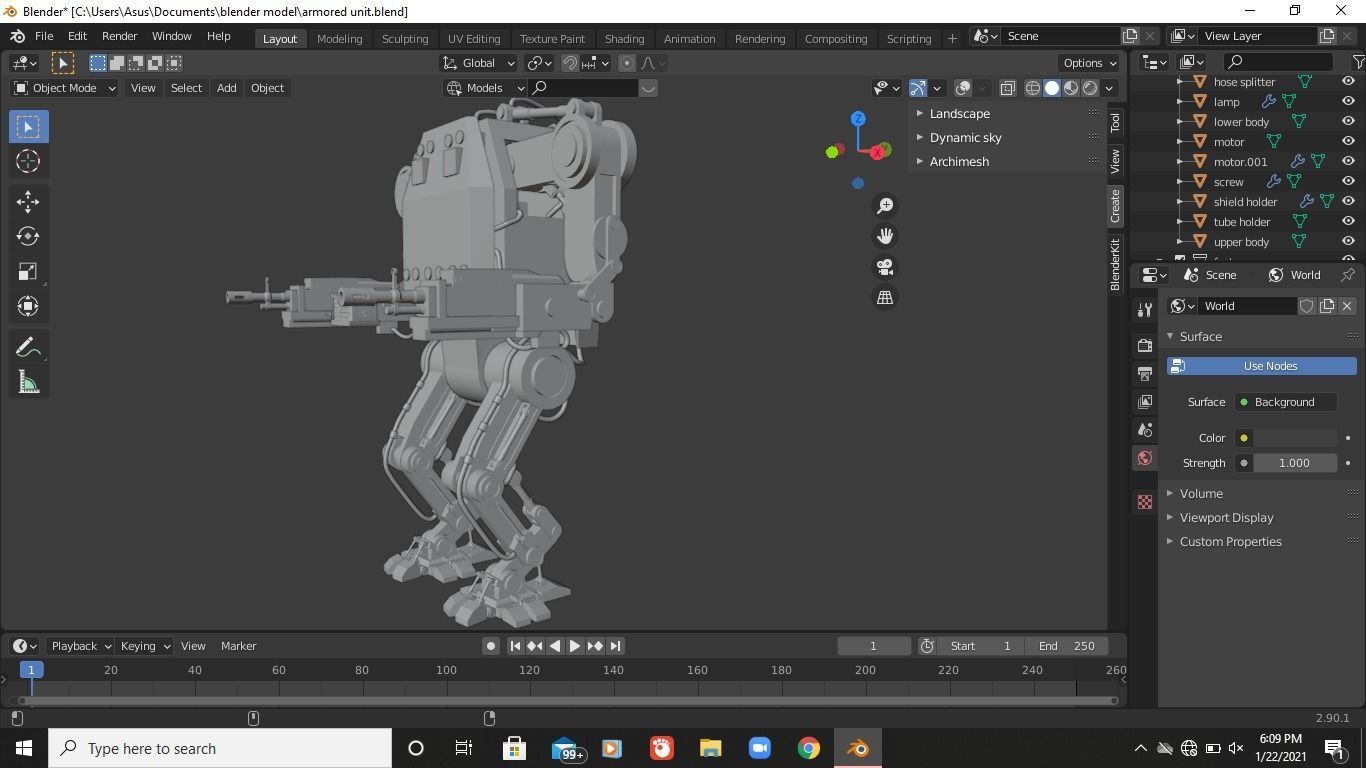Open View Layer properties tab icon
This screenshot has height=768, width=1366.
coord(1145,401)
